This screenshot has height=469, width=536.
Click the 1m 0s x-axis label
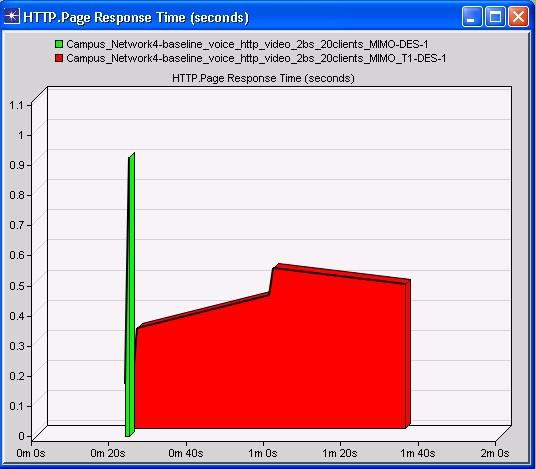(263, 453)
